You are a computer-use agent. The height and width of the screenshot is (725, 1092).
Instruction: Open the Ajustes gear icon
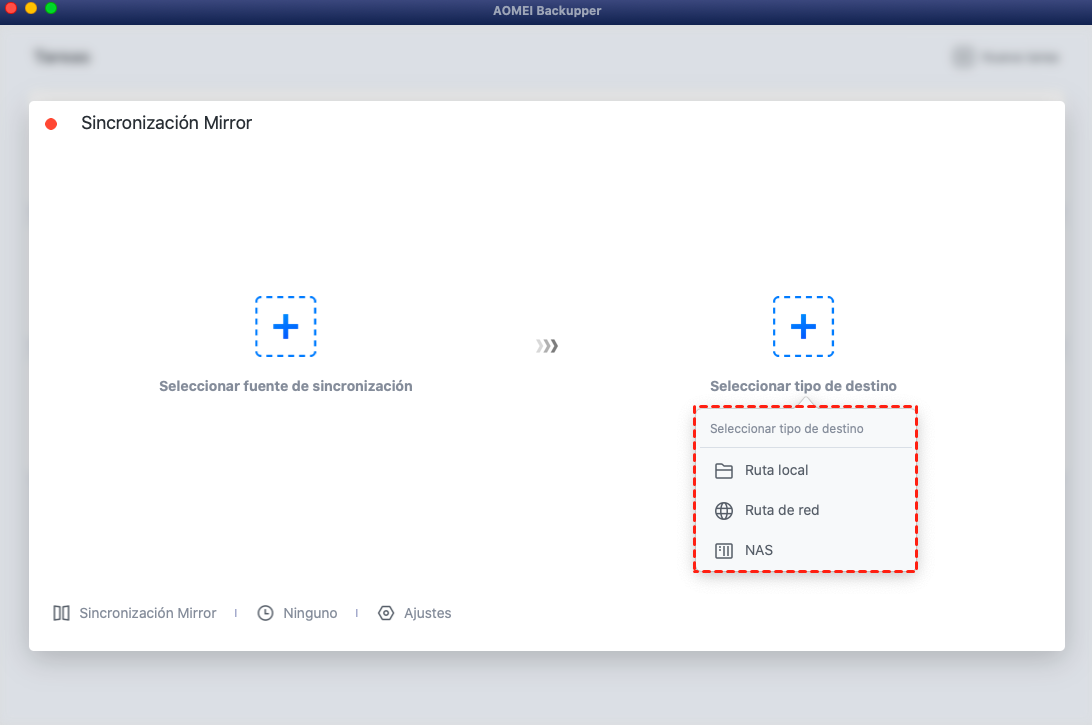386,613
